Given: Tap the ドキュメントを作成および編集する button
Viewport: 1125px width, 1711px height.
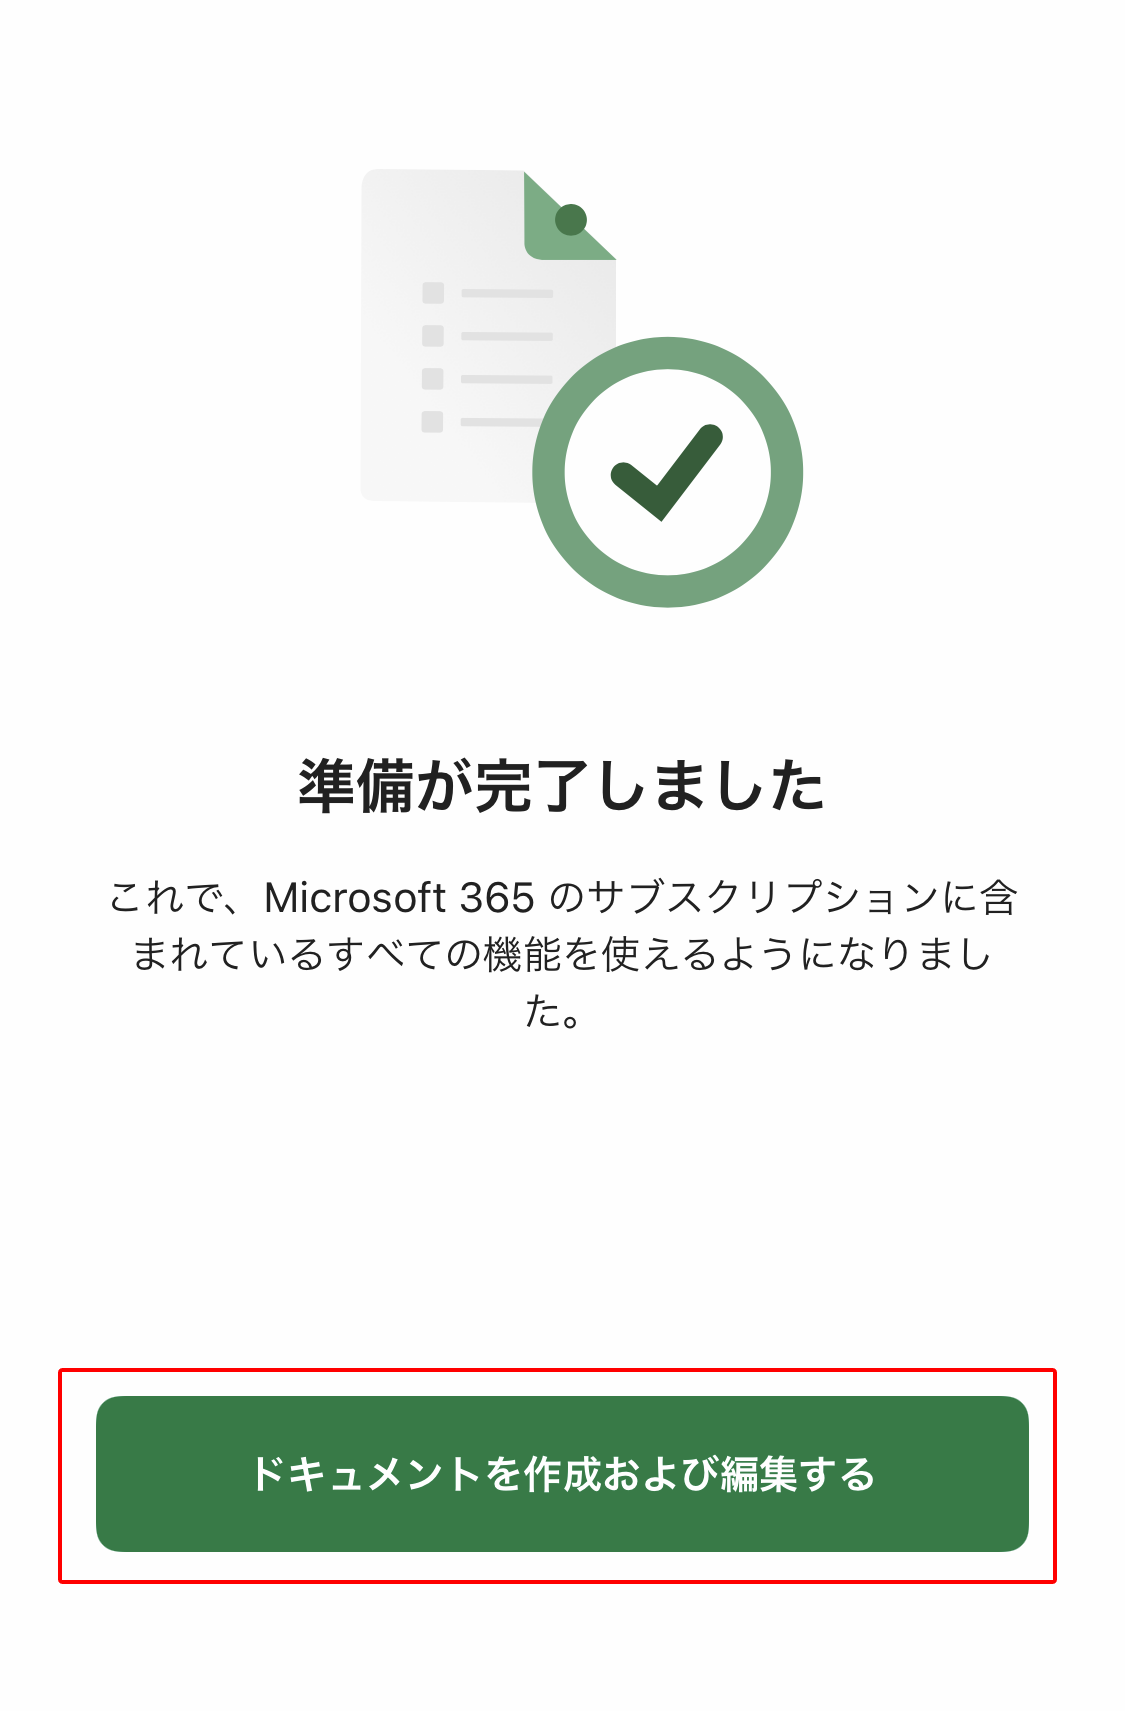Looking at the screenshot, I should [x=562, y=1473].
